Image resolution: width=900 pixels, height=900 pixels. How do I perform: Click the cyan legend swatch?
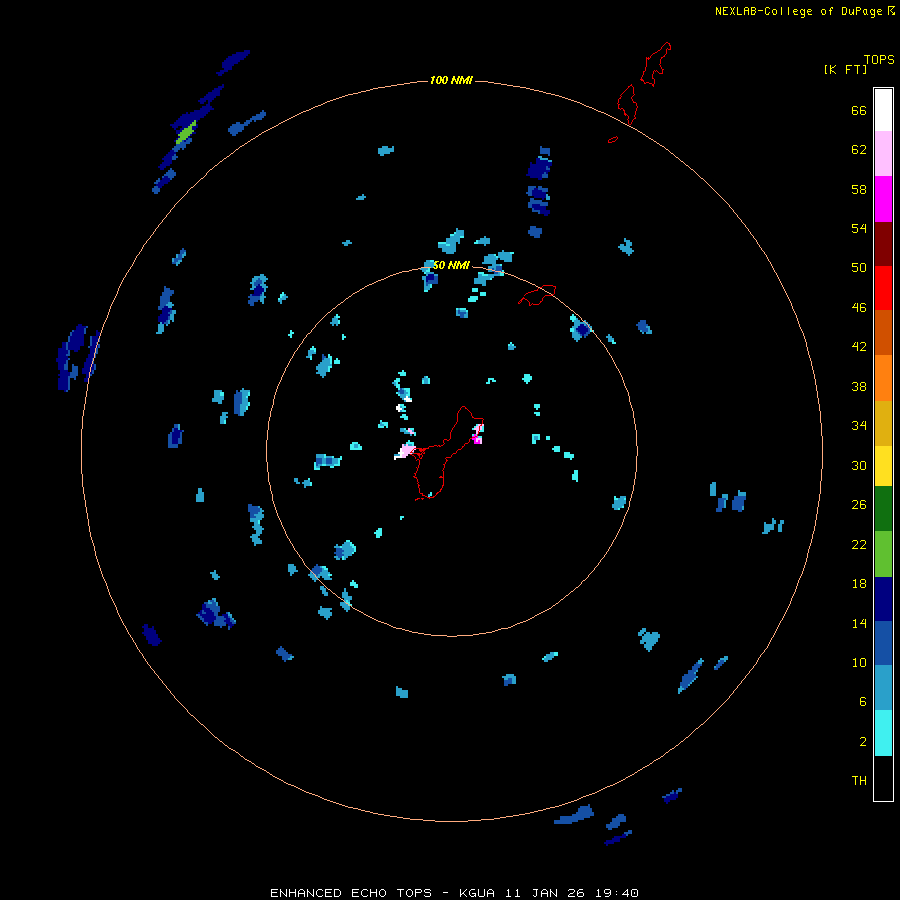883,732
